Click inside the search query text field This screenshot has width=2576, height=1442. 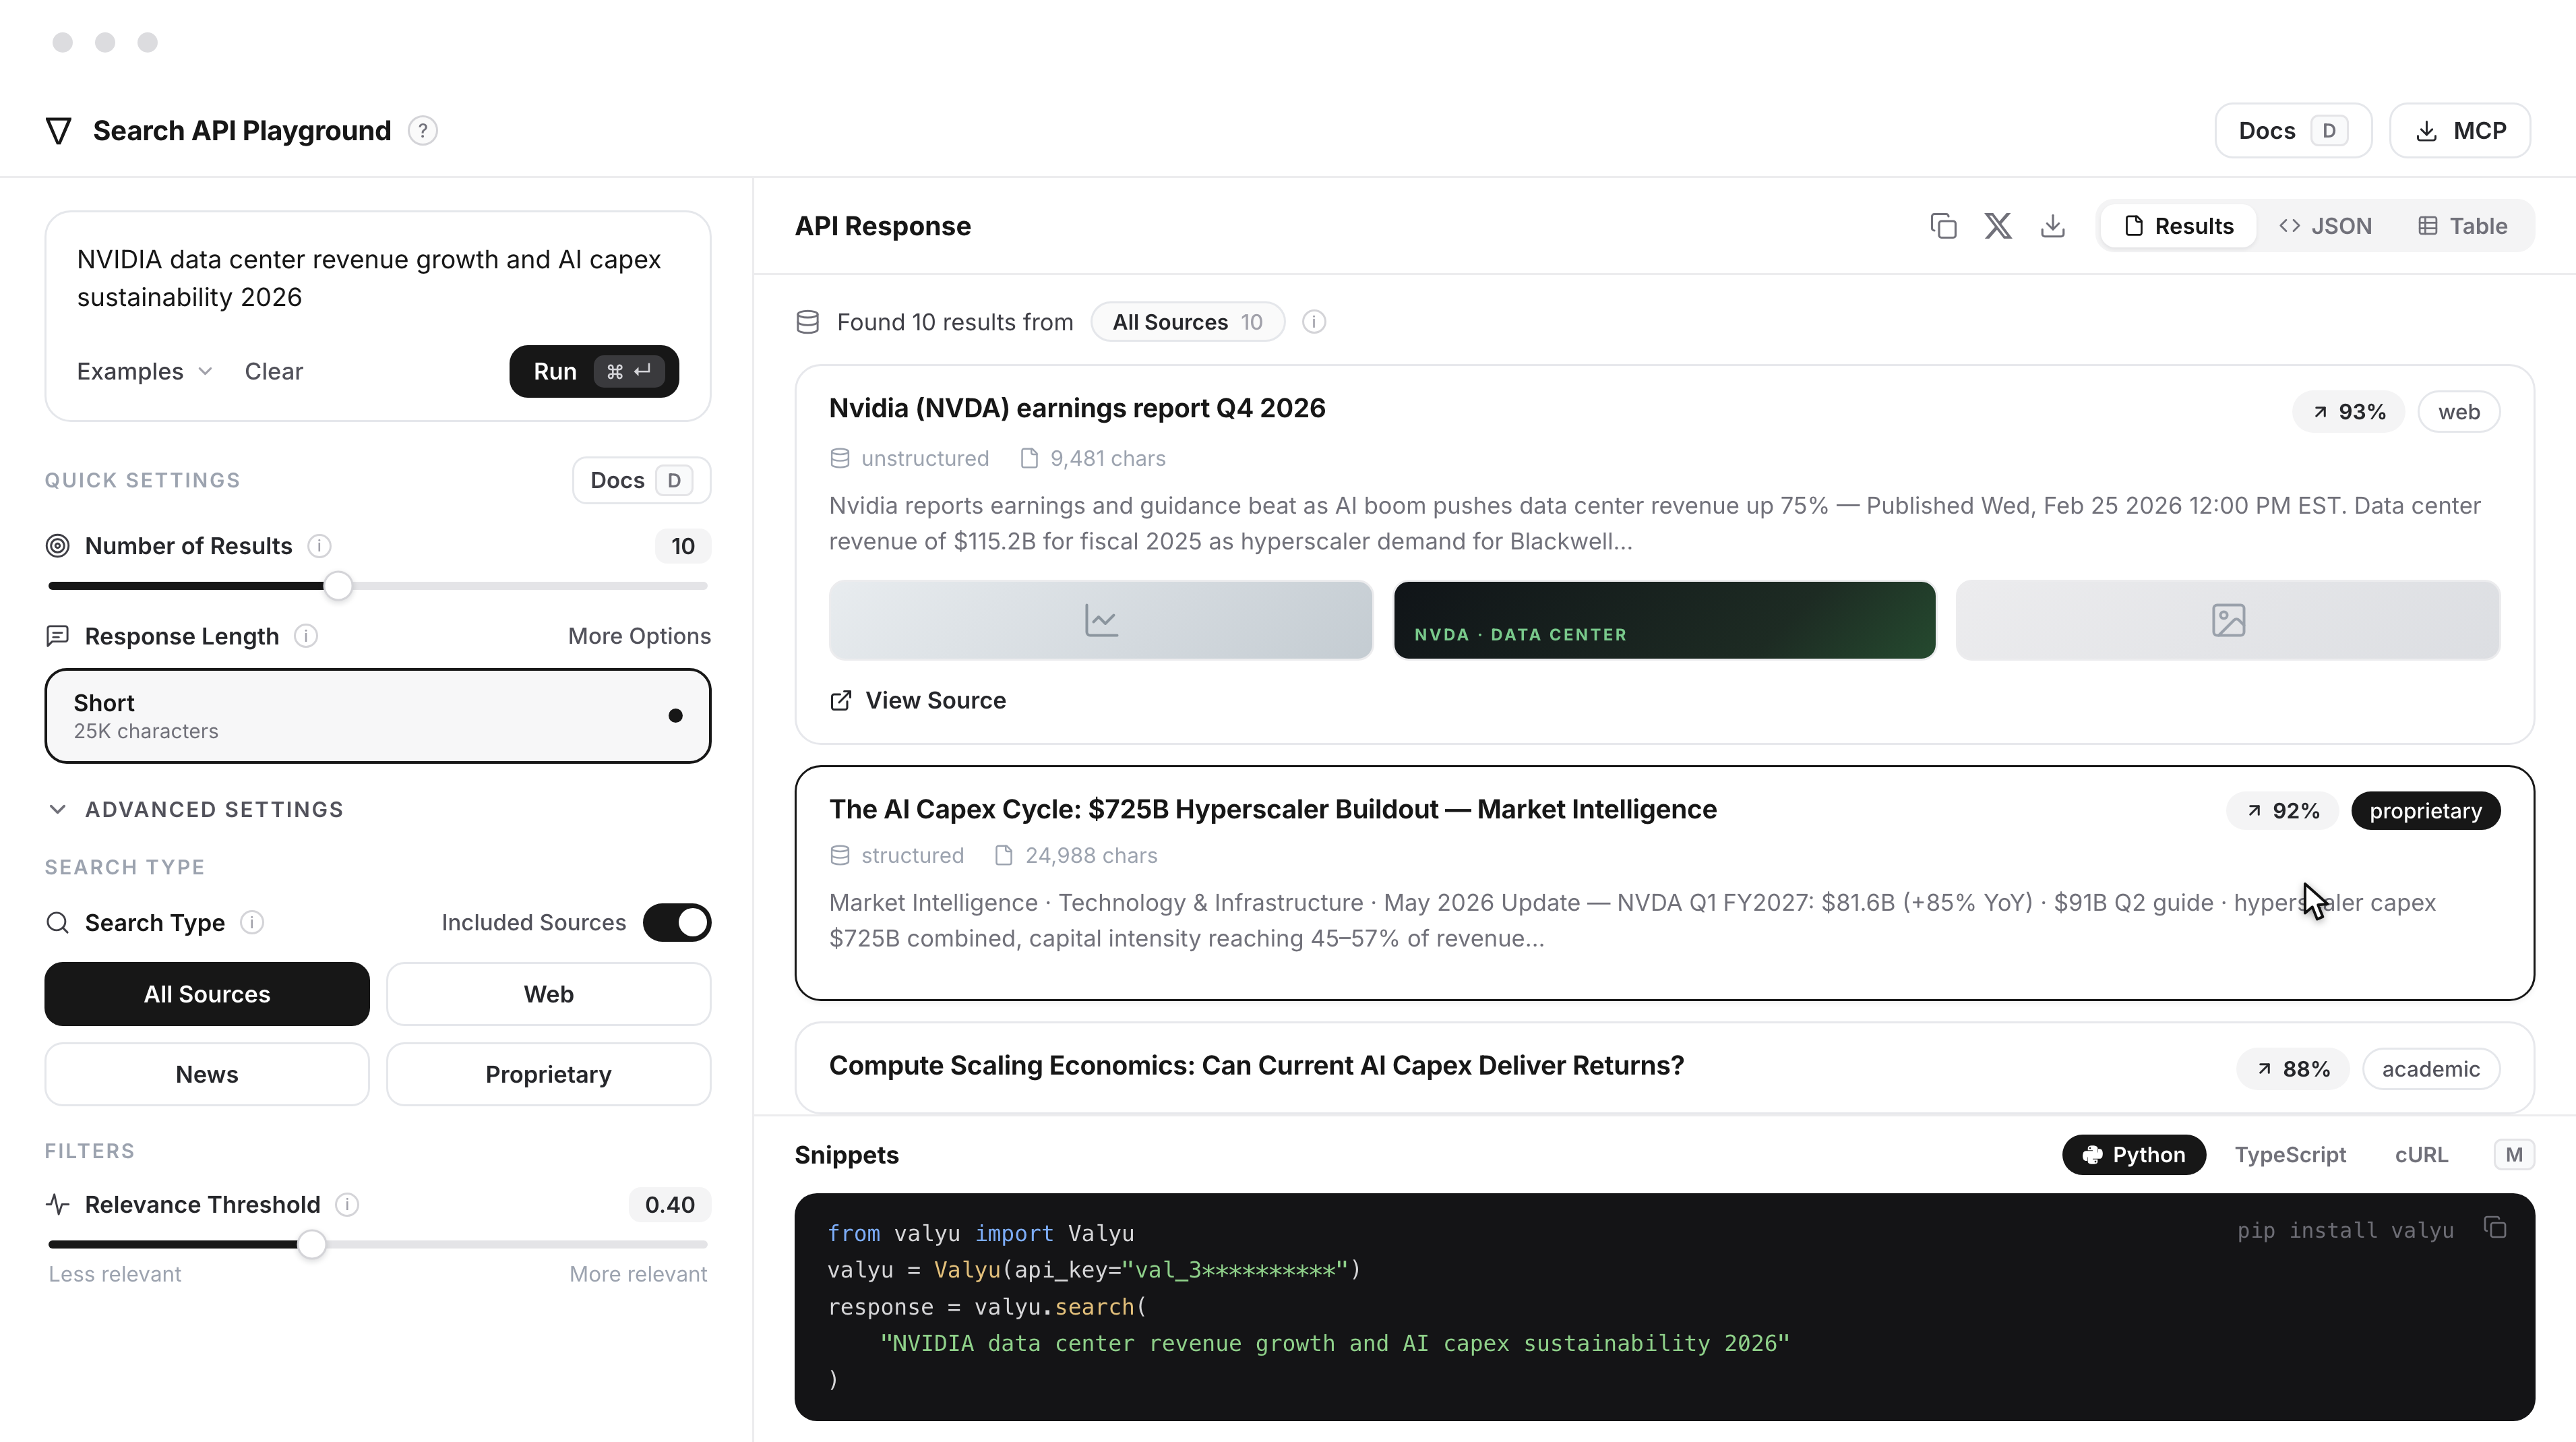(378, 278)
